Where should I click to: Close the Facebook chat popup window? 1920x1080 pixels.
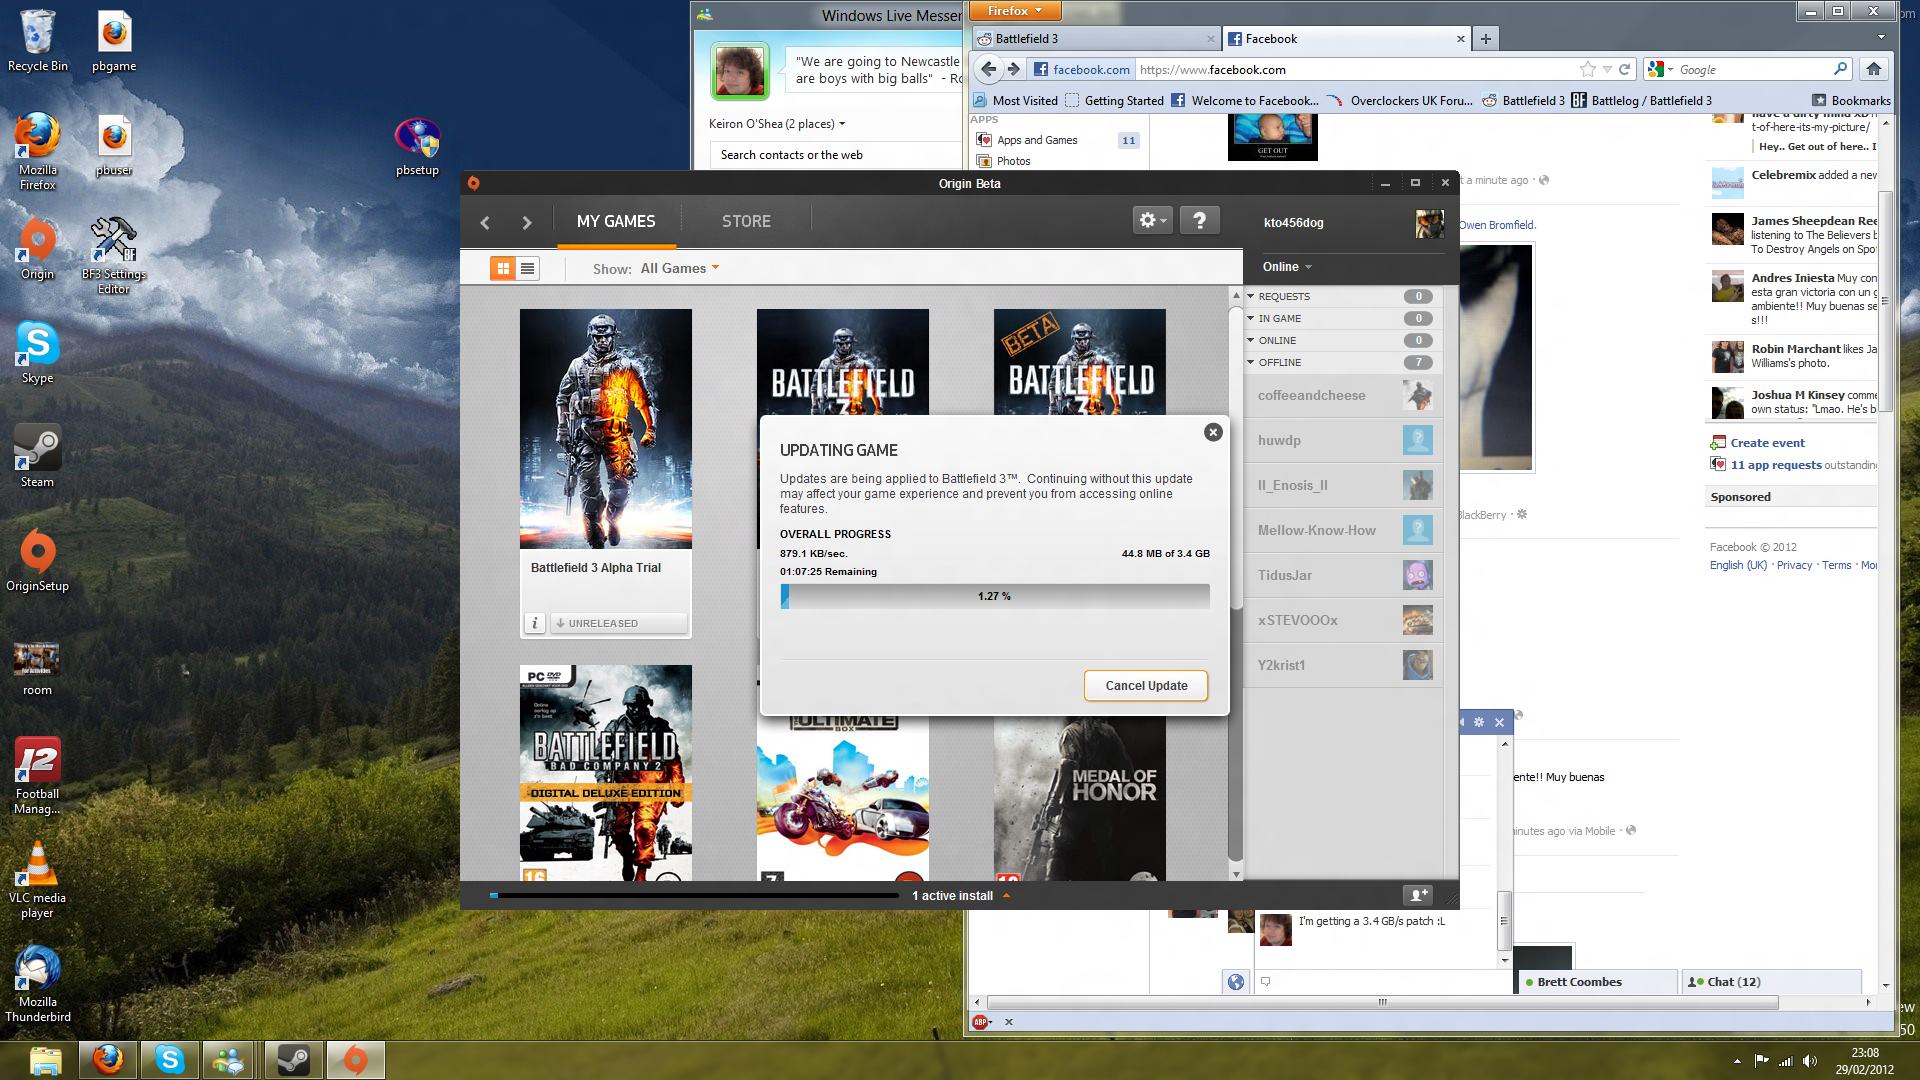[x=1499, y=722]
